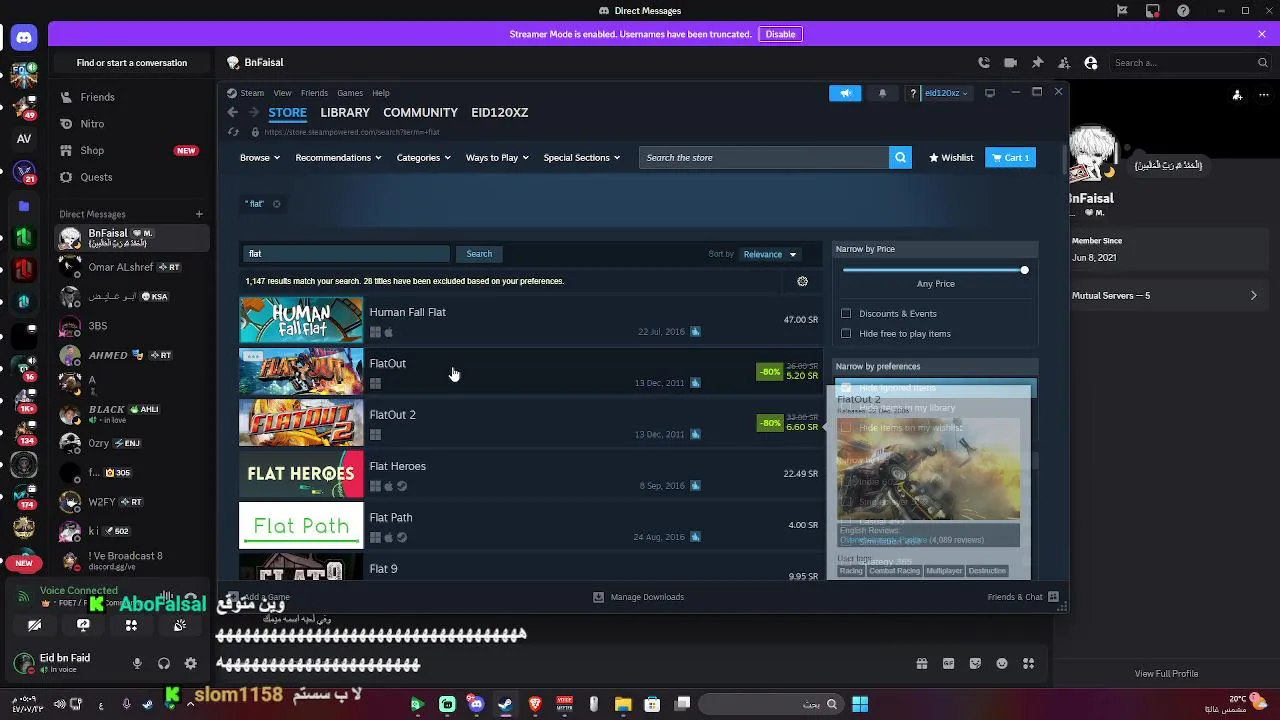Check Hide items on my wishlist

tap(846, 428)
